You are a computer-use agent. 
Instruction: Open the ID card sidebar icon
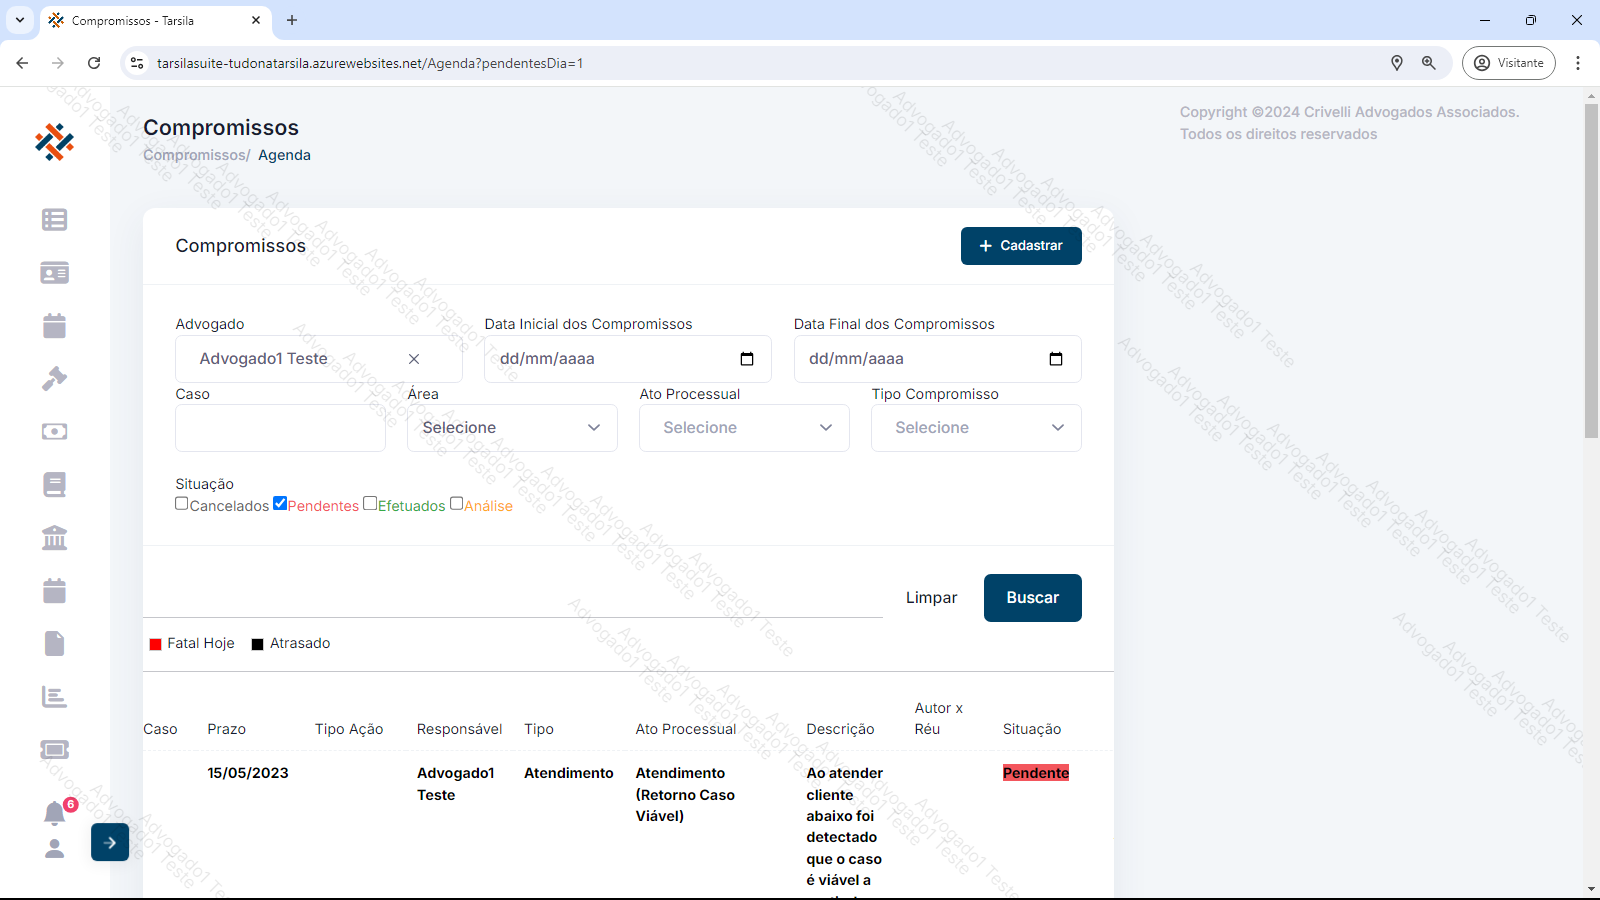click(54, 273)
